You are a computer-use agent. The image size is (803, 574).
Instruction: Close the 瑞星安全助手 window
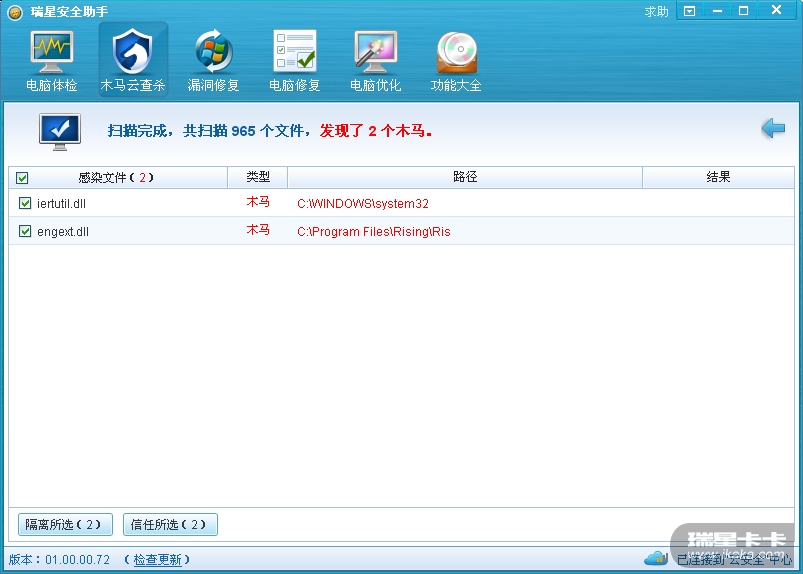pos(777,11)
